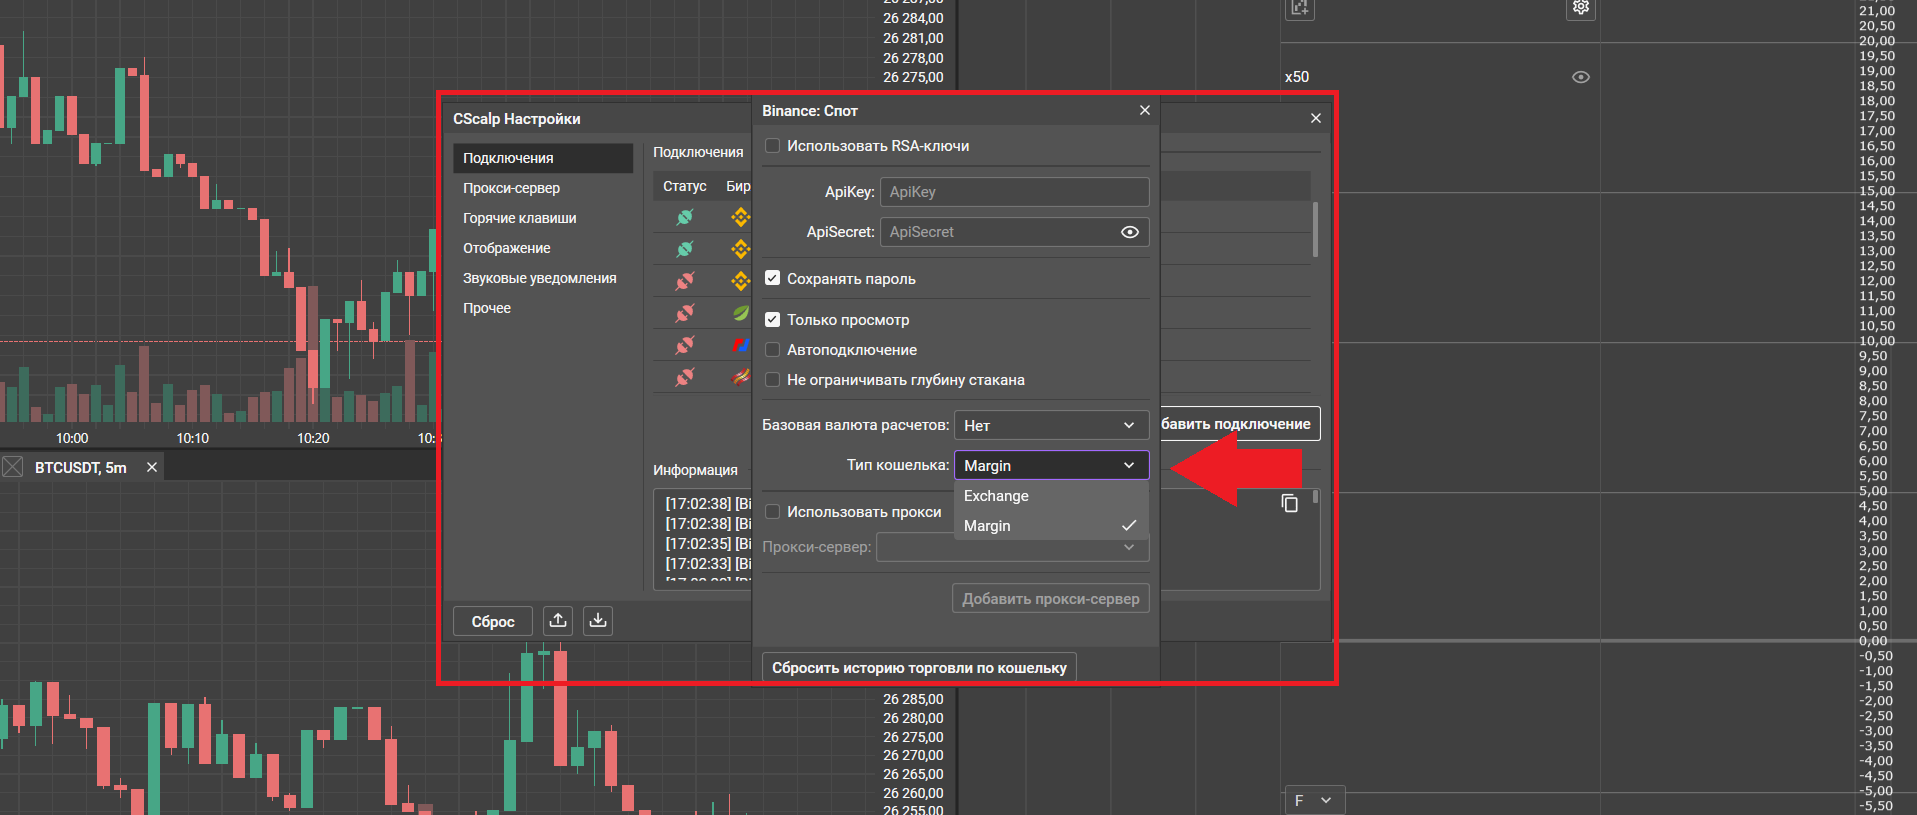Click the first [17:02:38] log entry

[x=708, y=503]
